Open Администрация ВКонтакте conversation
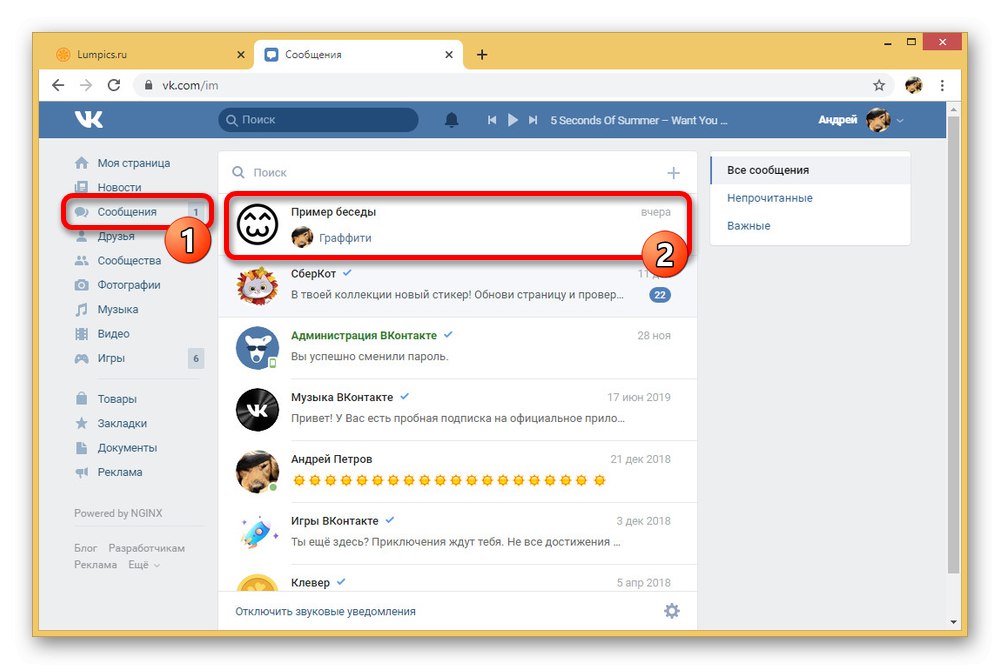 click(457, 348)
